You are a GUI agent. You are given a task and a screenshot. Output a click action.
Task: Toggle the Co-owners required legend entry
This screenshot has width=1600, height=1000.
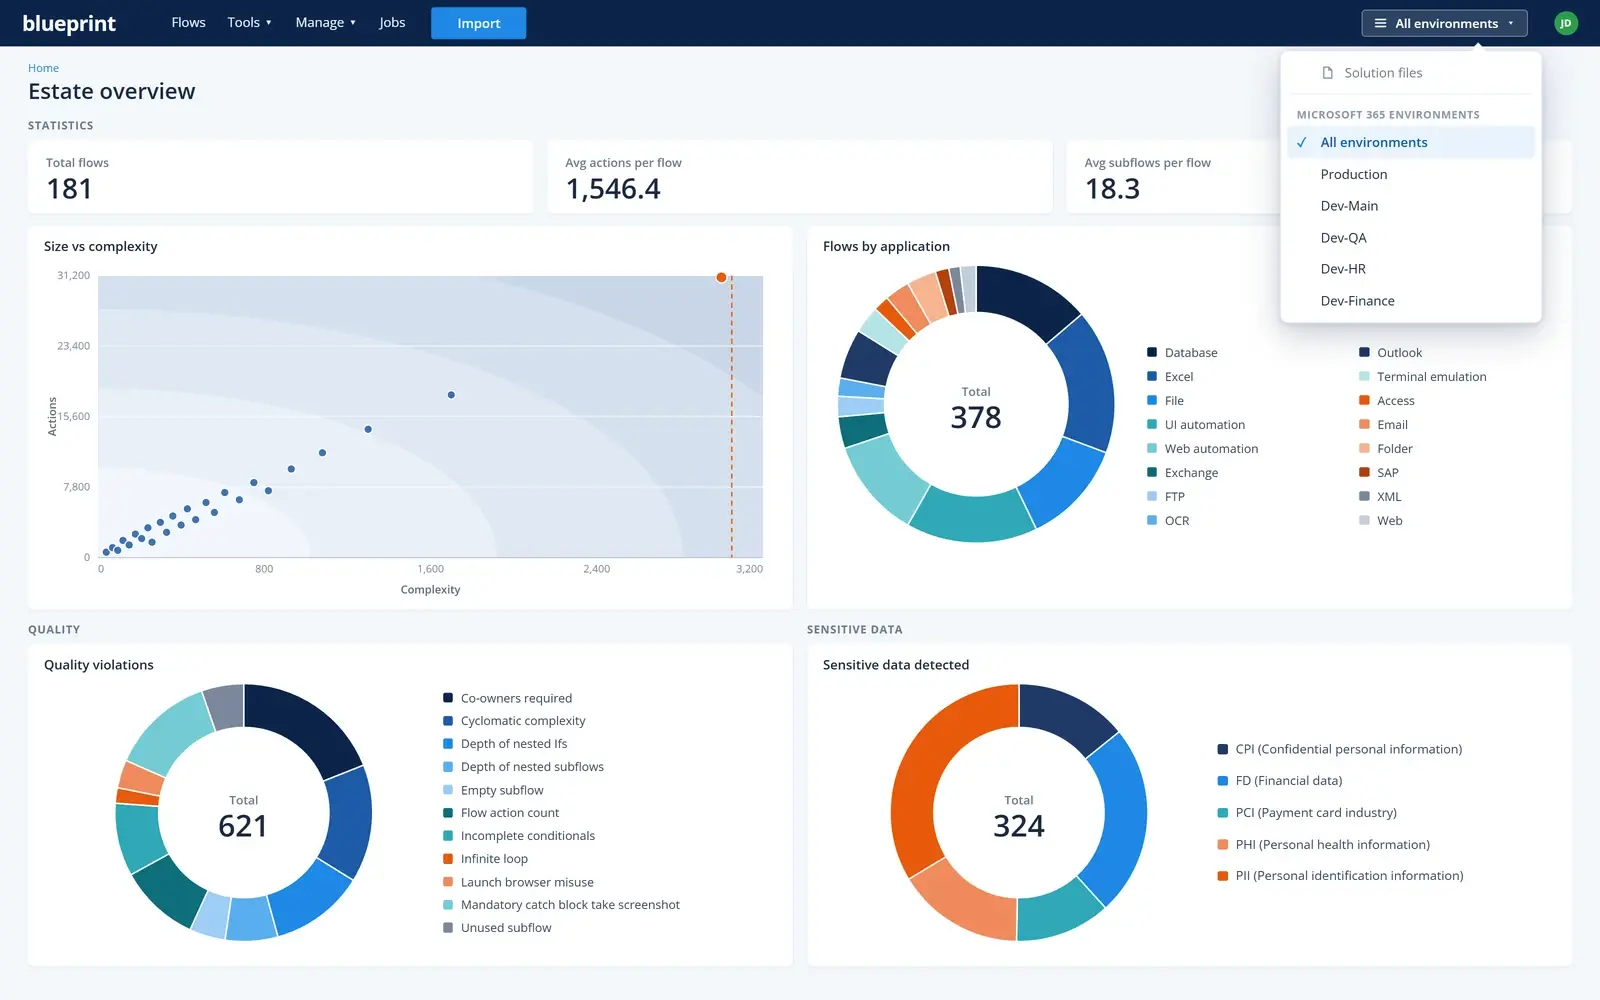tap(508, 698)
